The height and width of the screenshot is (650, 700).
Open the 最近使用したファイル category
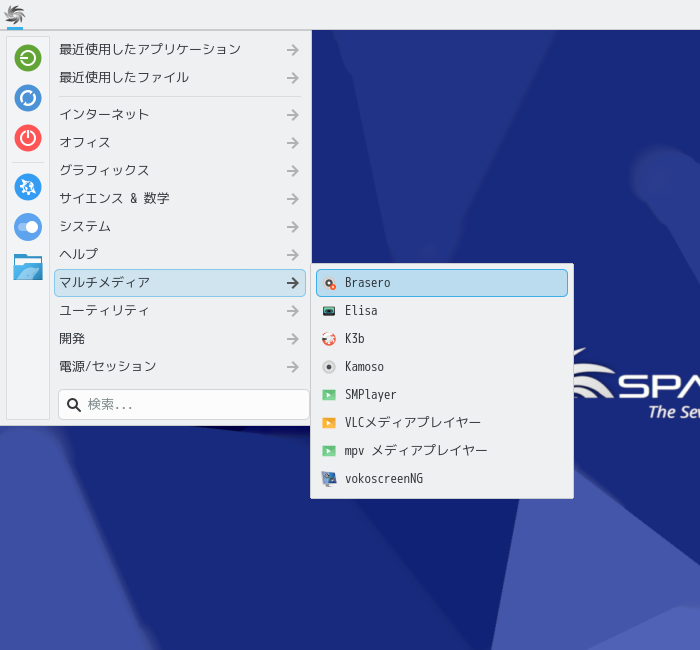coord(180,78)
